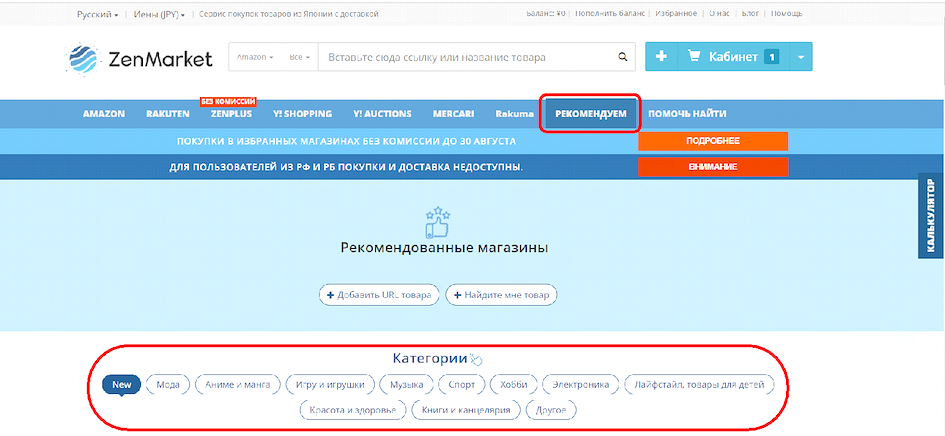Screen dimensions: 945x436
Task: Open the AMAZON navigation tab
Action: [x=104, y=113]
